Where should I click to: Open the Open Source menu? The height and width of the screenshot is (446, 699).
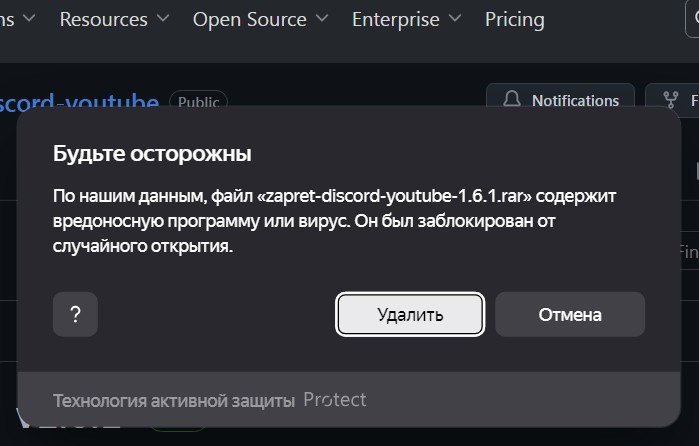pos(250,20)
